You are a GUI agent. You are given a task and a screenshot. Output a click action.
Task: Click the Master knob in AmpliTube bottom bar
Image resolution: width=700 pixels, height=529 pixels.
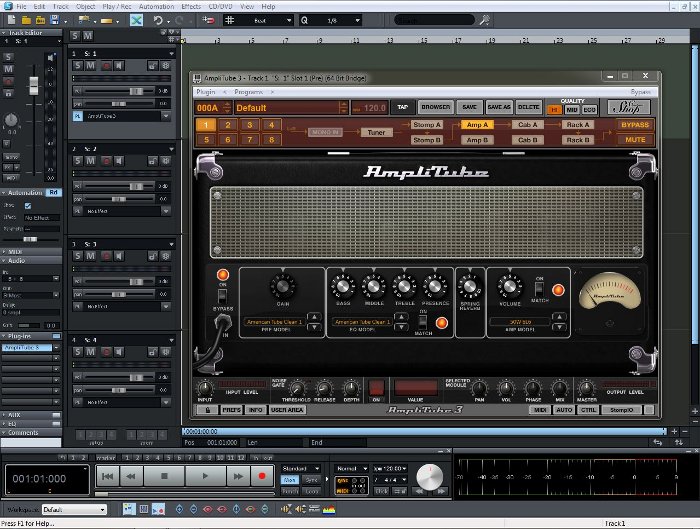click(x=587, y=388)
